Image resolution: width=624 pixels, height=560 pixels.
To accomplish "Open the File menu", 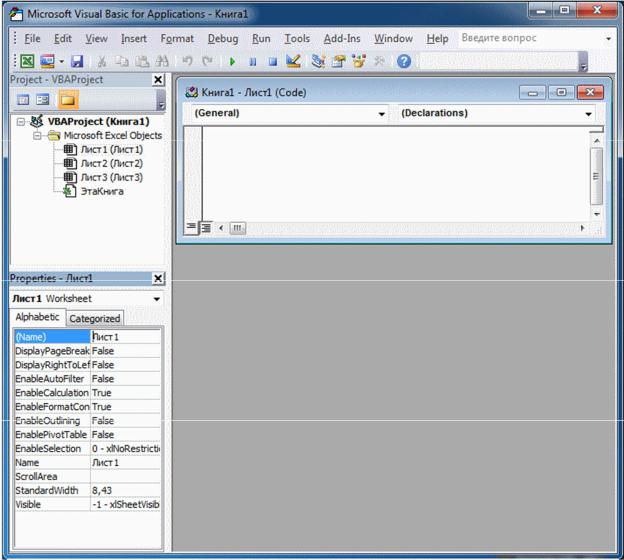I will [32, 39].
